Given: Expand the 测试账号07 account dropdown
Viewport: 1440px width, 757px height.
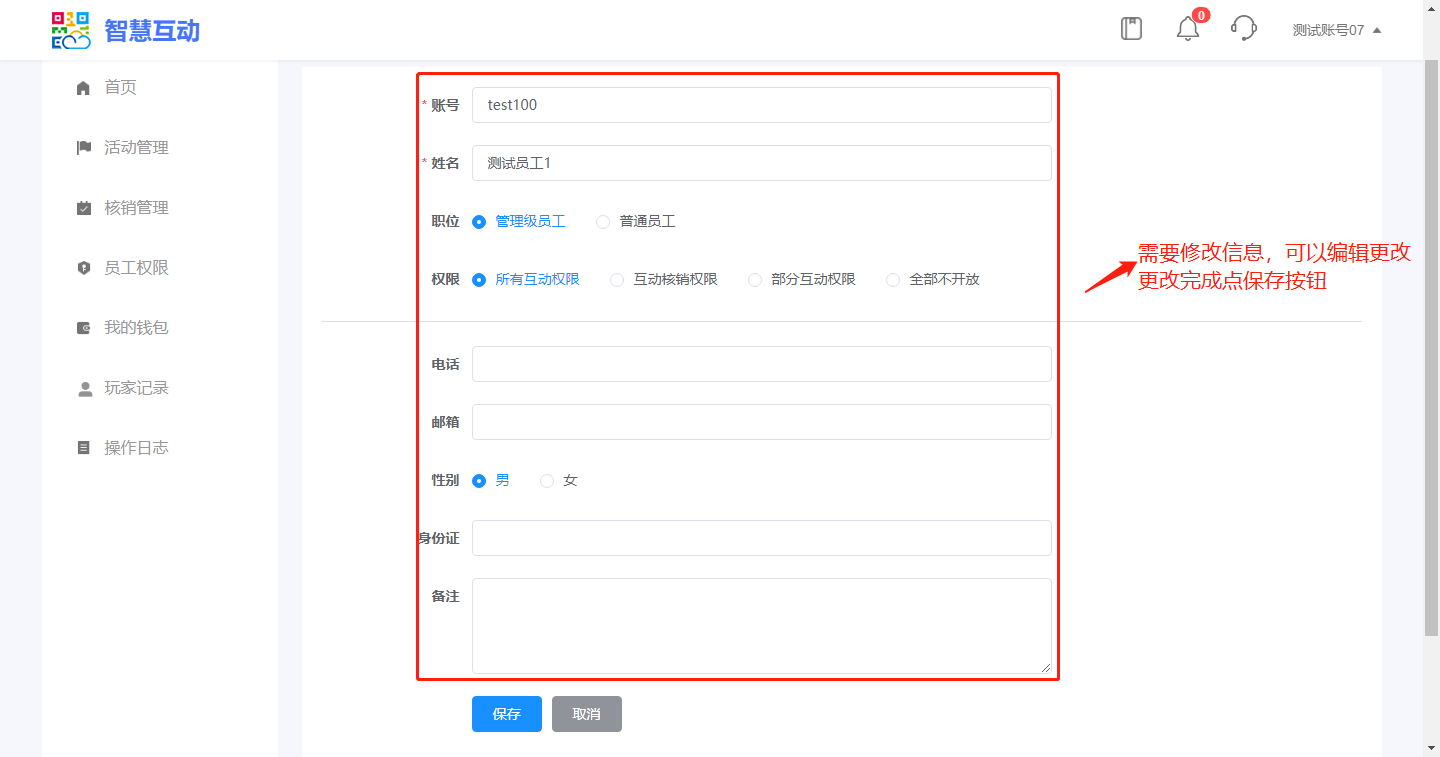Looking at the screenshot, I should coord(1336,30).
